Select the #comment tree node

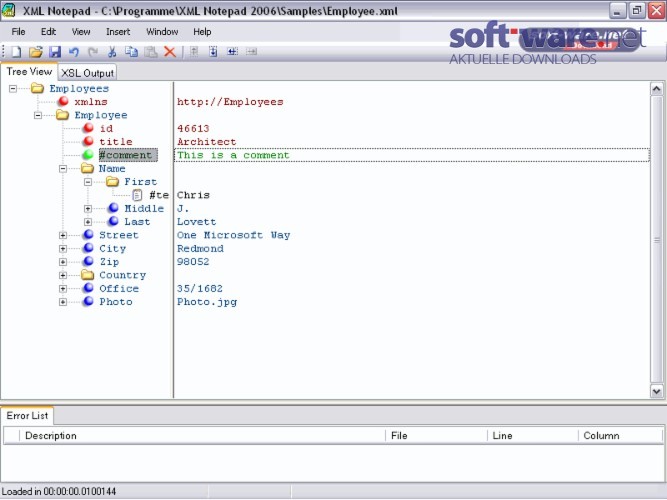pyautogui.click(x=128, y=155)
